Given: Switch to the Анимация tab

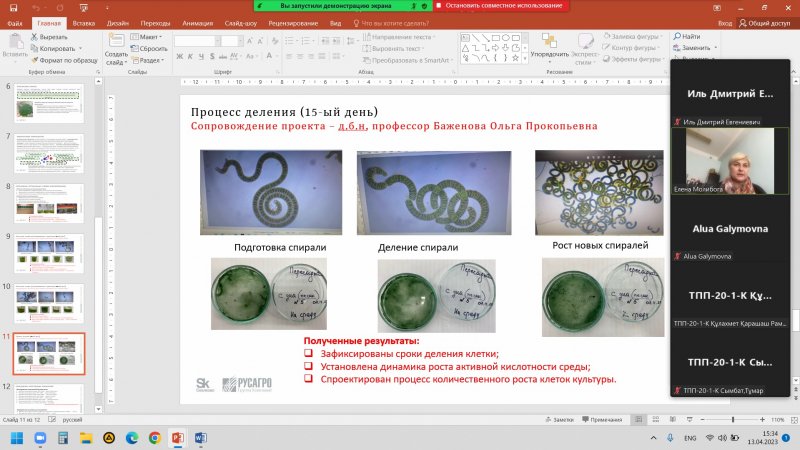Looking at the screenshot, I should (197, 23).
